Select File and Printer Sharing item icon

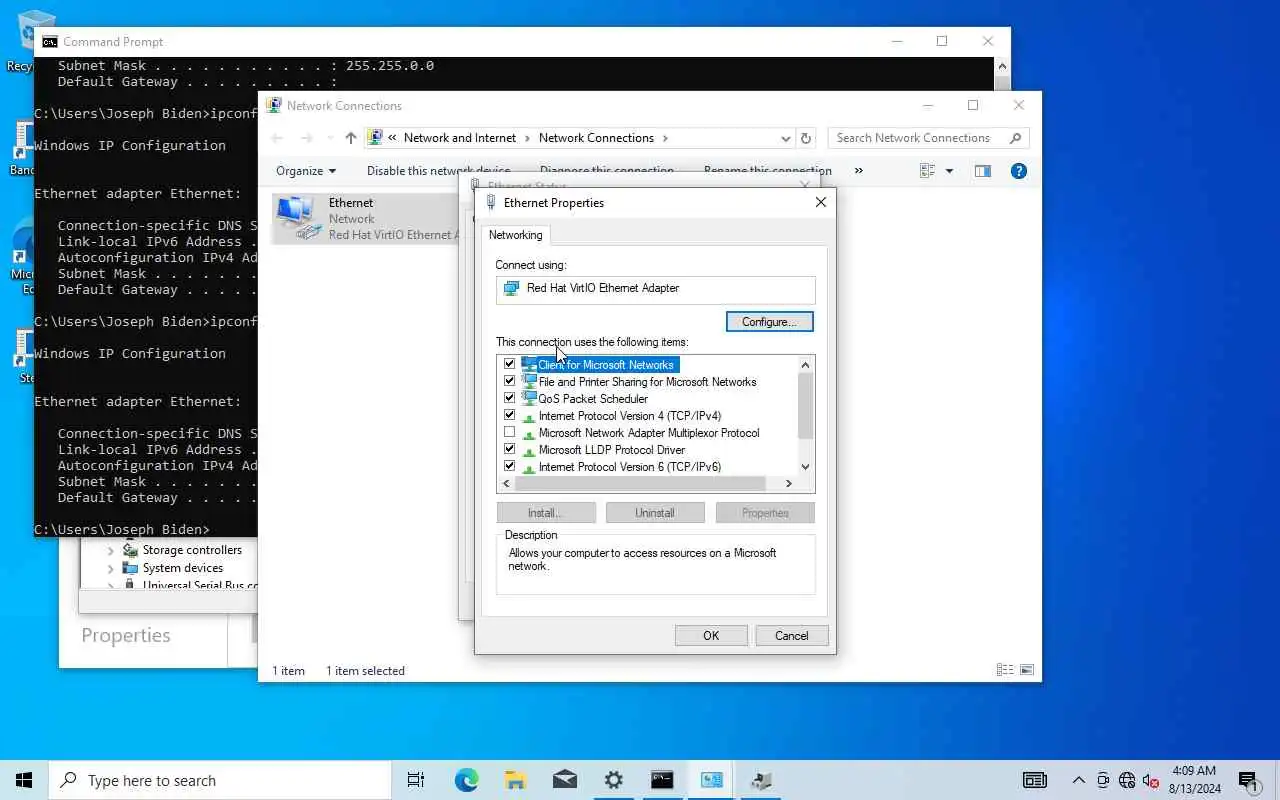(529, 381)
